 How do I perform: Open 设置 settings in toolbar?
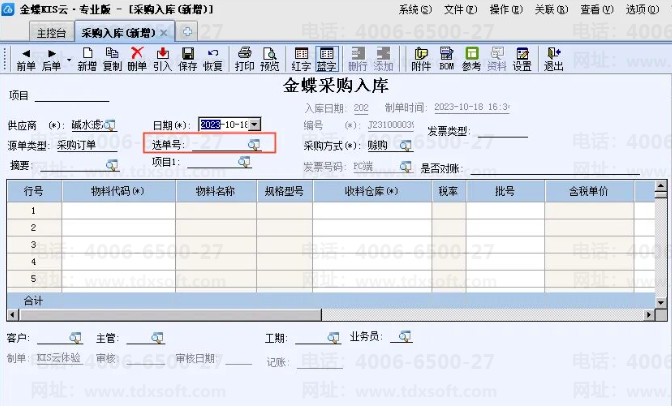click(522, 59)
